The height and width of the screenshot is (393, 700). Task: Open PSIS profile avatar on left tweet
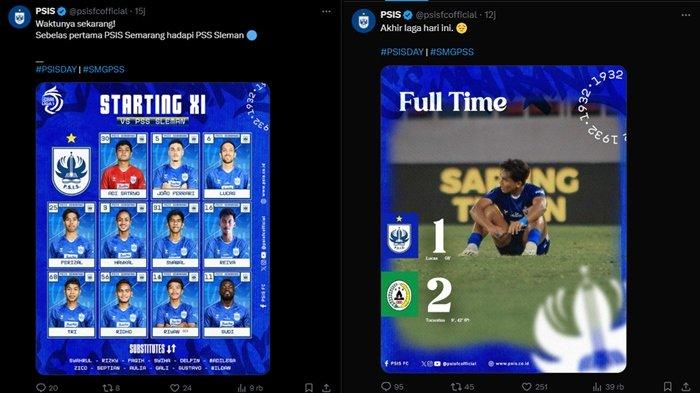tap(19, 18)
